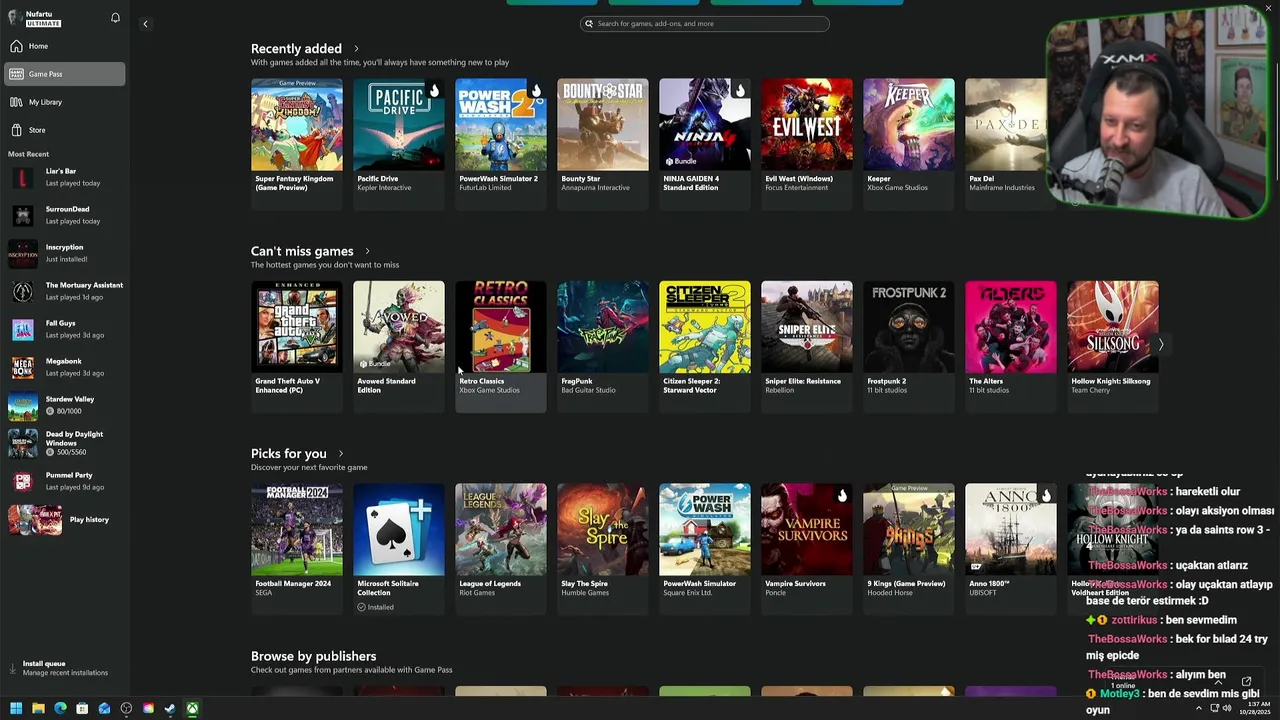Open Windows Start menu on taskbar
Image resolution: width=1280 pixels, height=720 pixels.
16,709
